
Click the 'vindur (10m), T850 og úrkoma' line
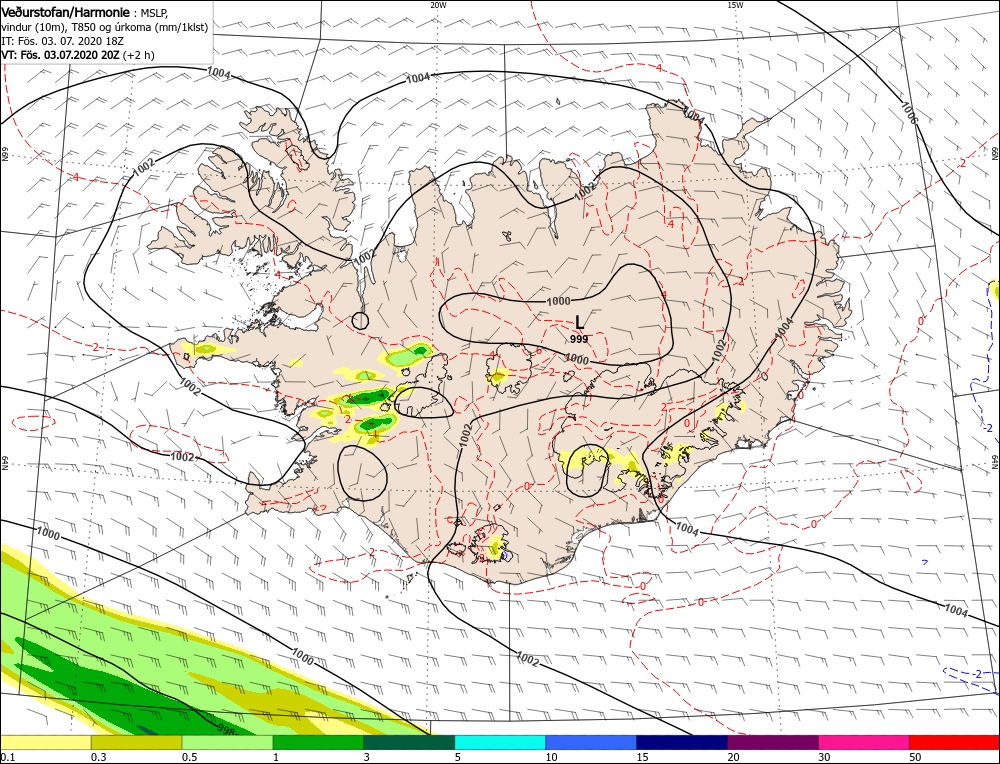105,27
